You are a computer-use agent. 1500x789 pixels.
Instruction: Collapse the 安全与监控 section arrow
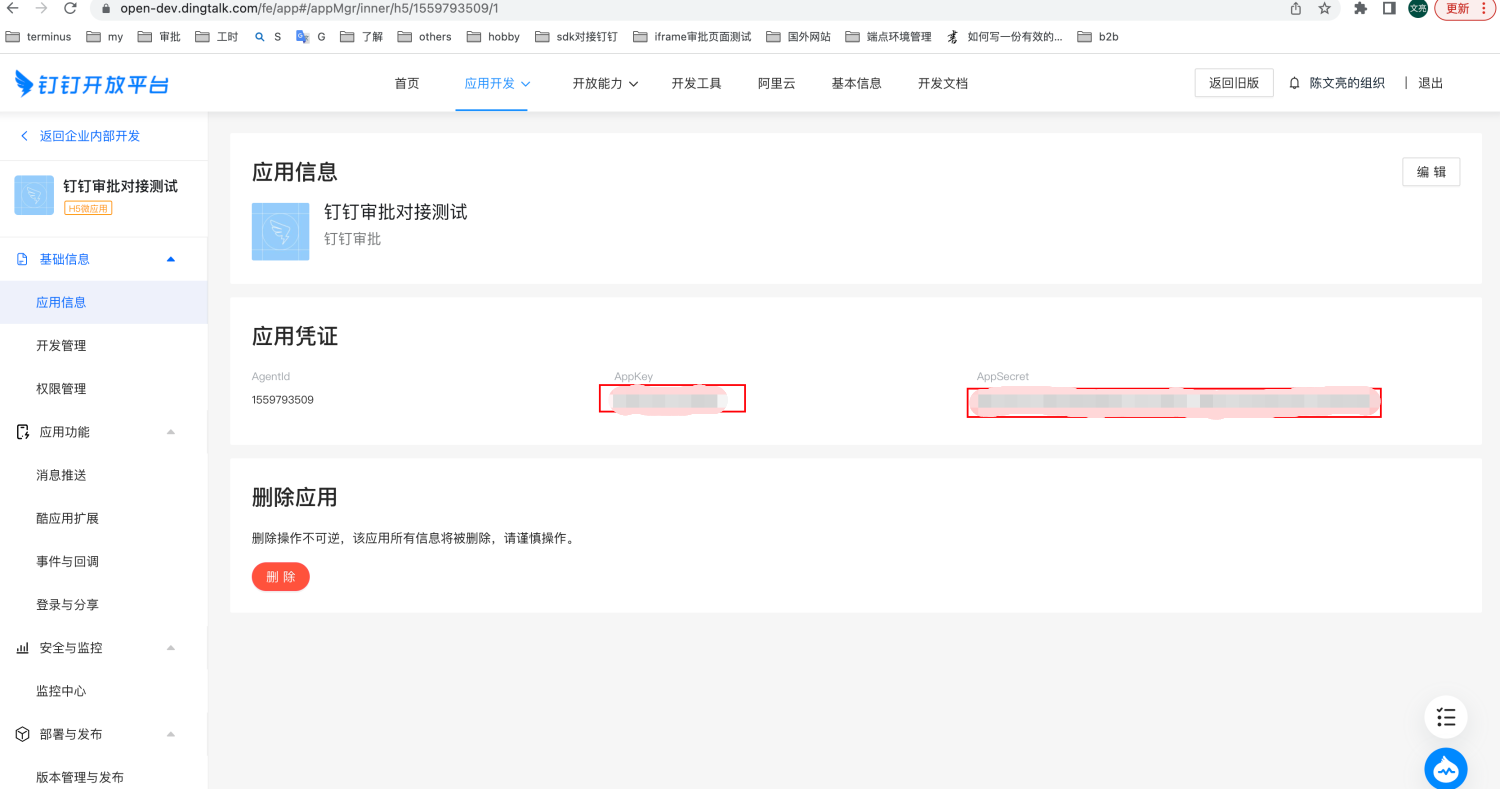tap(170, 648)
